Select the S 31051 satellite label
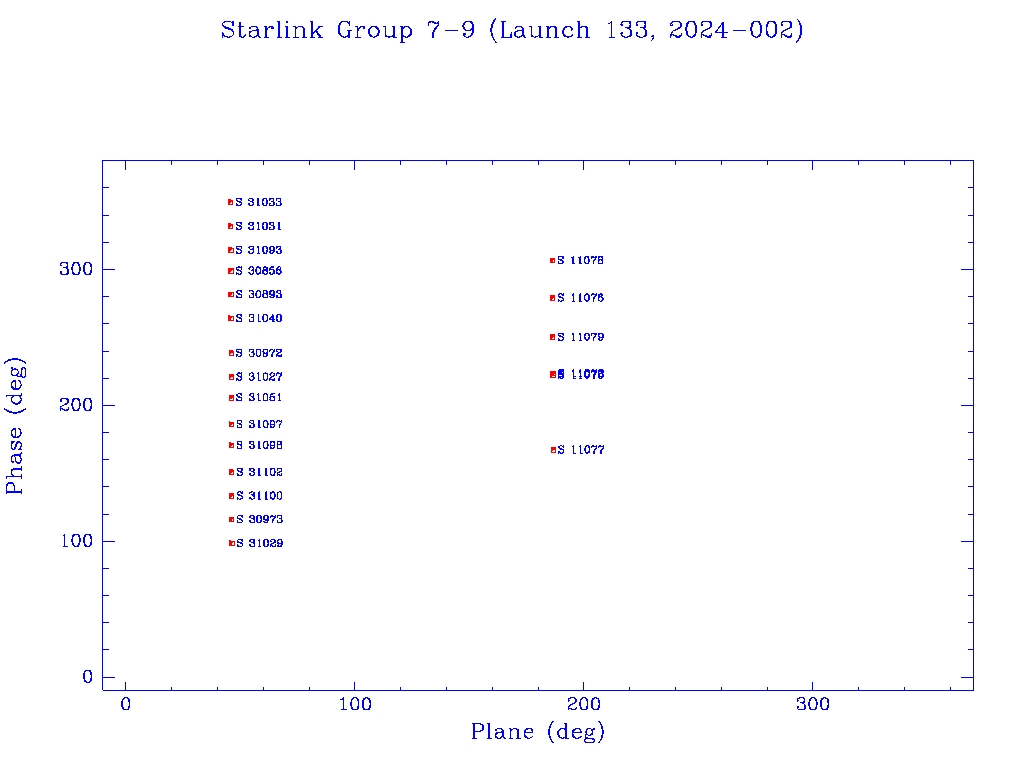 point(259,397)
